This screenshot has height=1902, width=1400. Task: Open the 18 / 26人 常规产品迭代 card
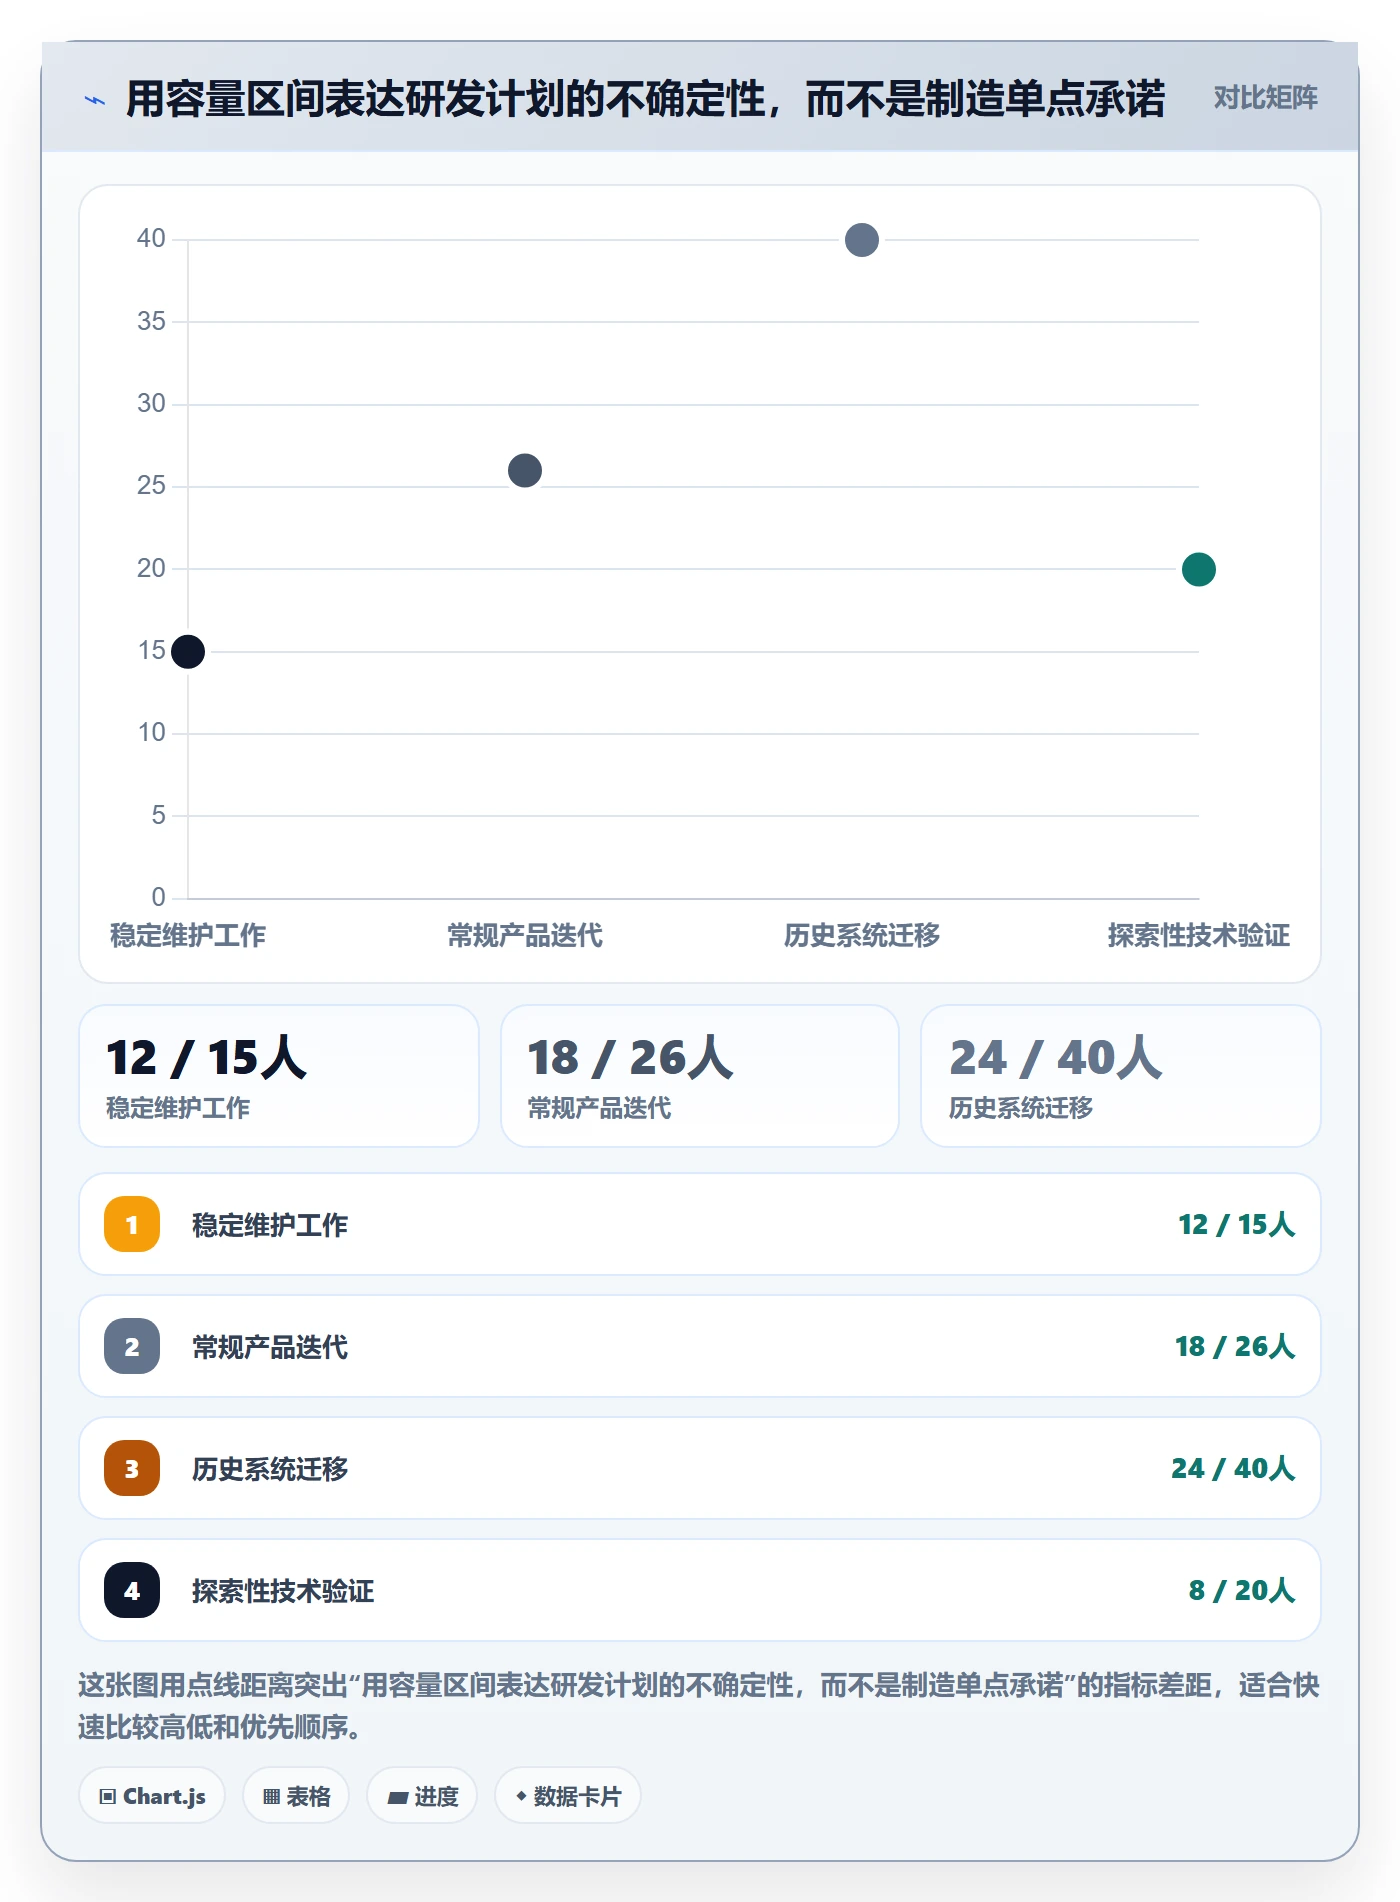click(700, 1076)
